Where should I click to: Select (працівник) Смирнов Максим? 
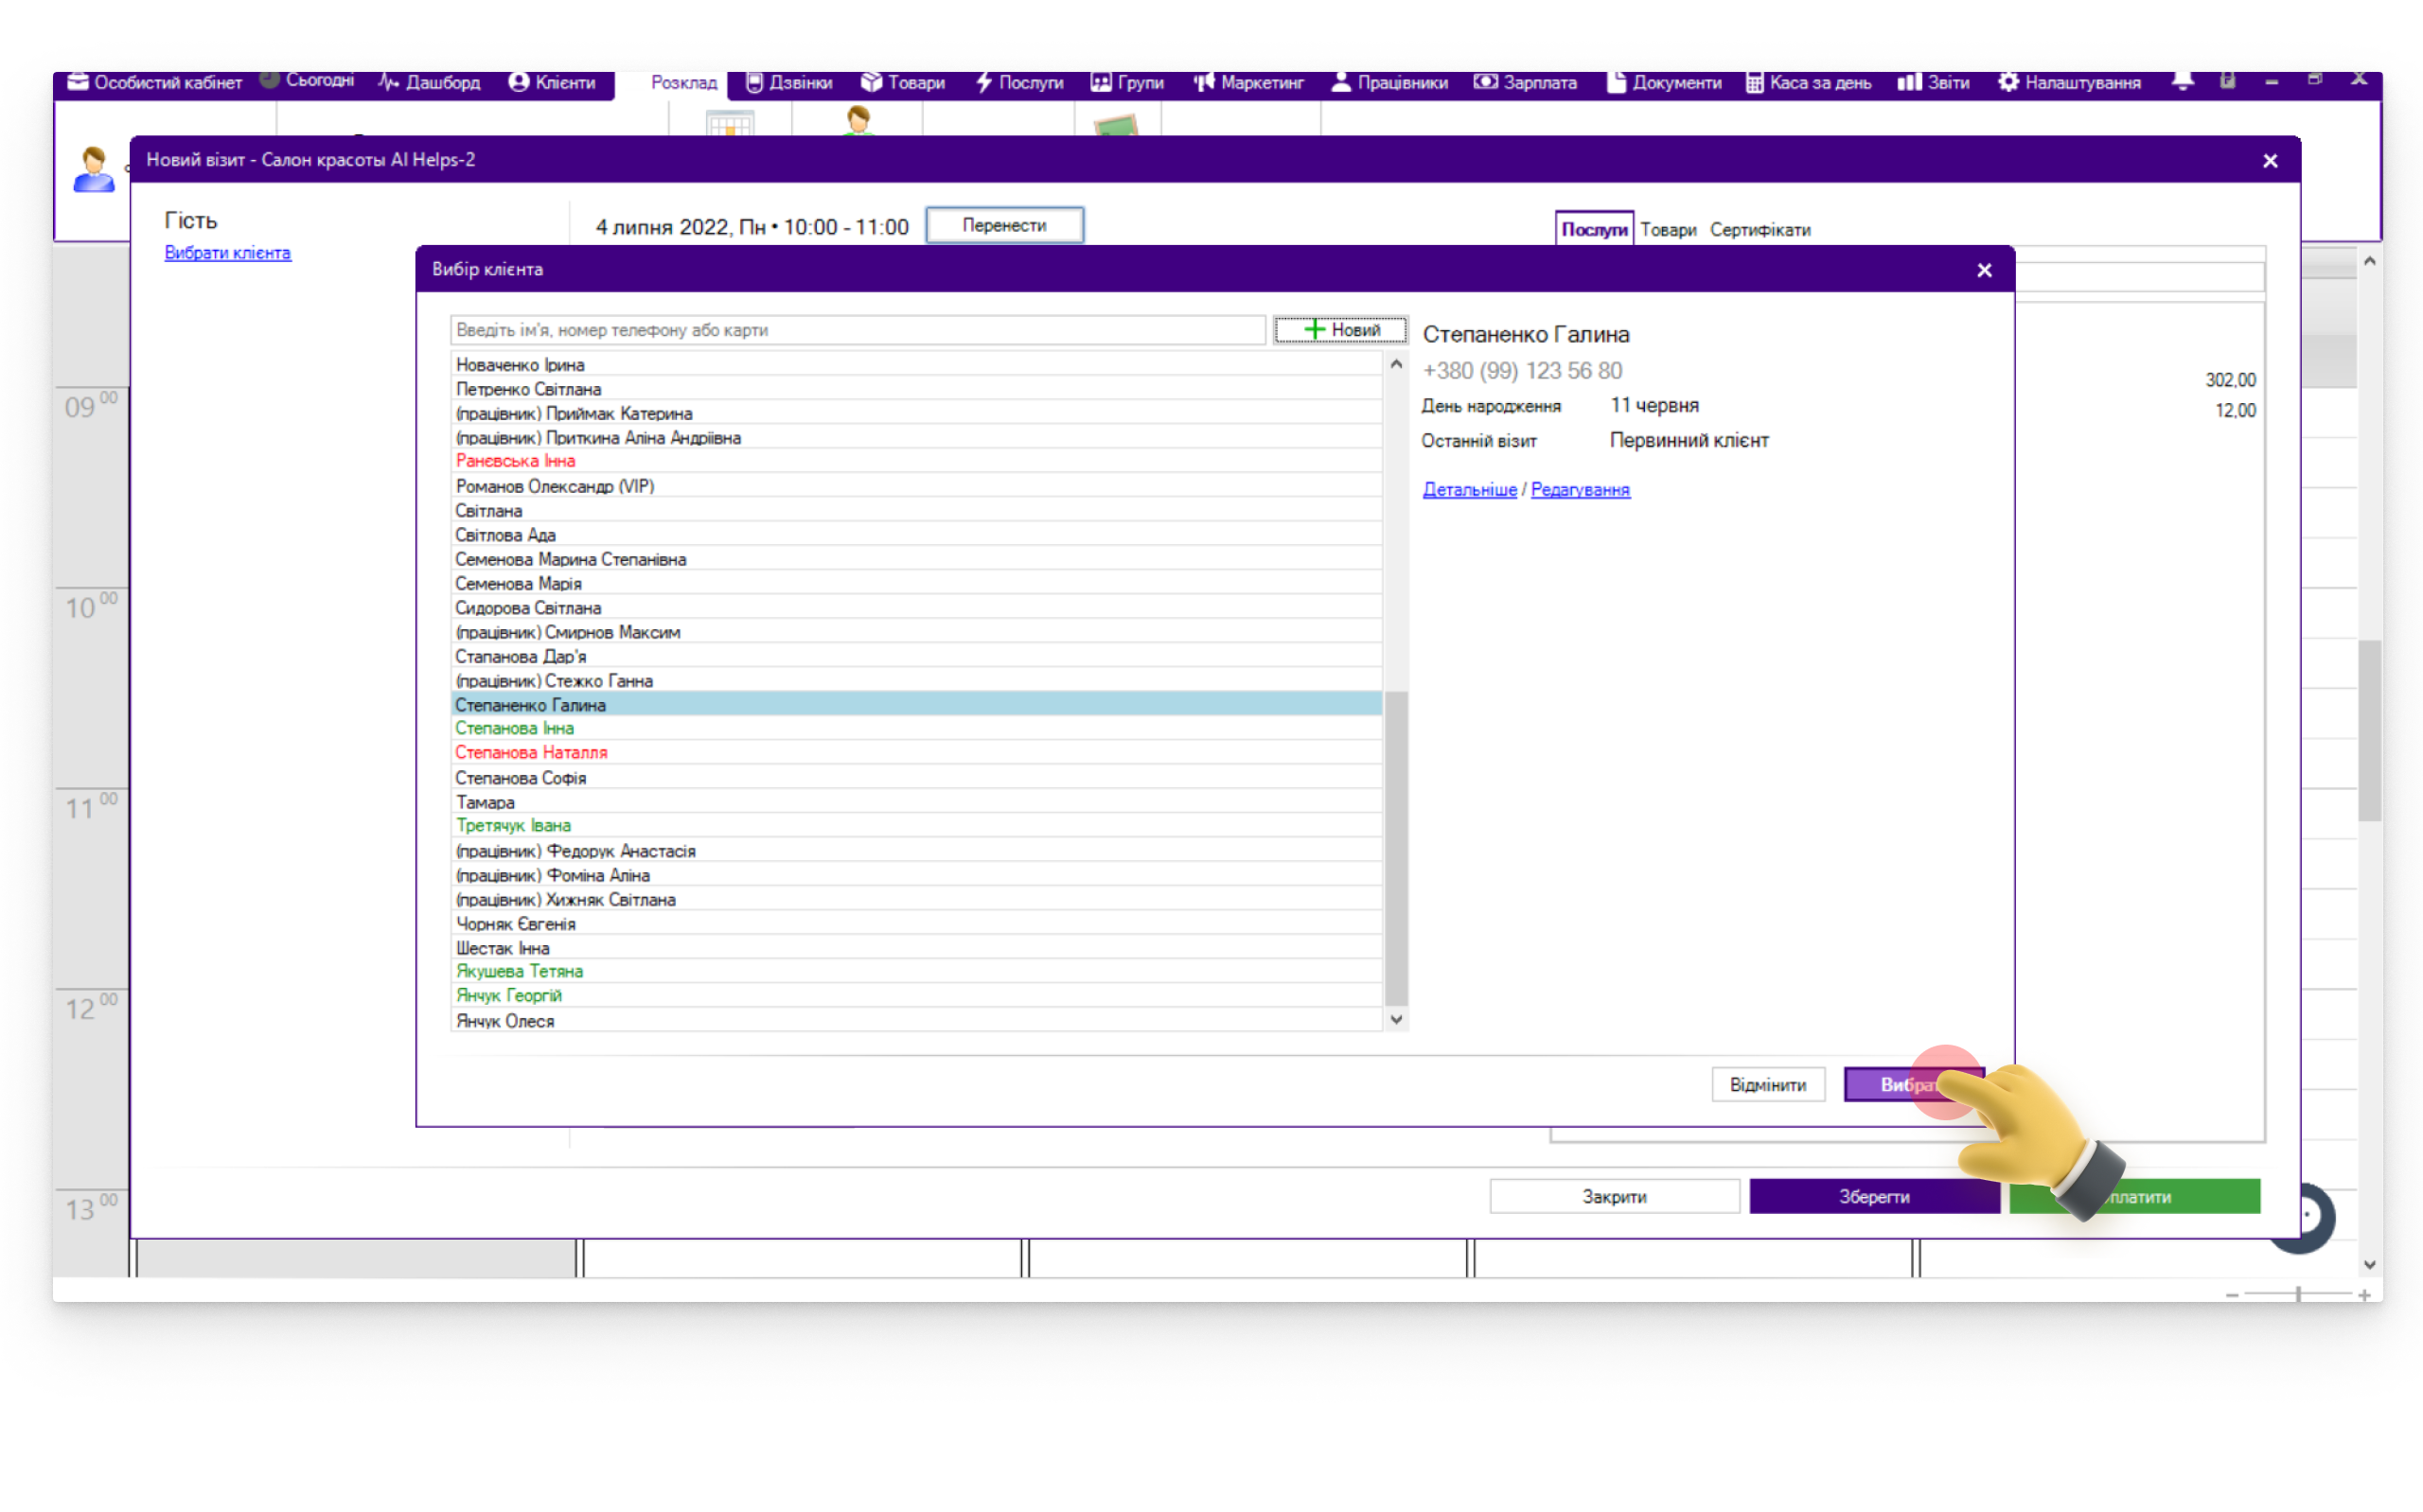coord(916,632)
